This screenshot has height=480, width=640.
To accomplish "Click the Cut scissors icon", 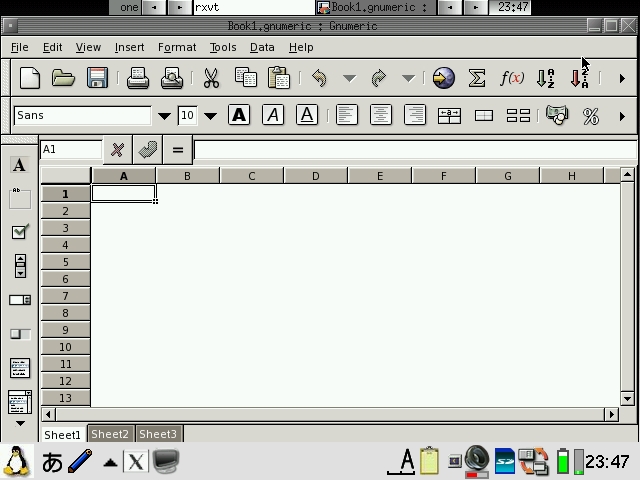I will pyautogui.click(x=211, y=78).
